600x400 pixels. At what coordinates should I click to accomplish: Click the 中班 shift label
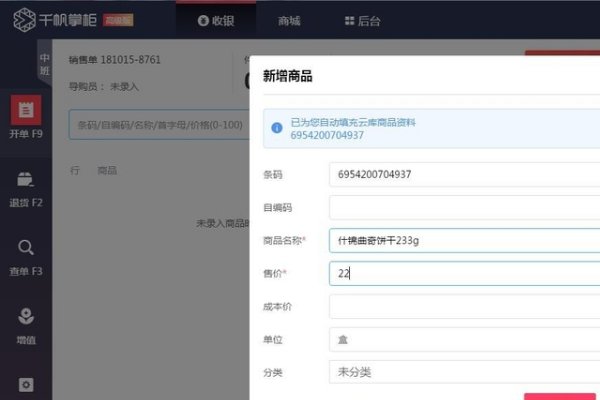point(44,64)
